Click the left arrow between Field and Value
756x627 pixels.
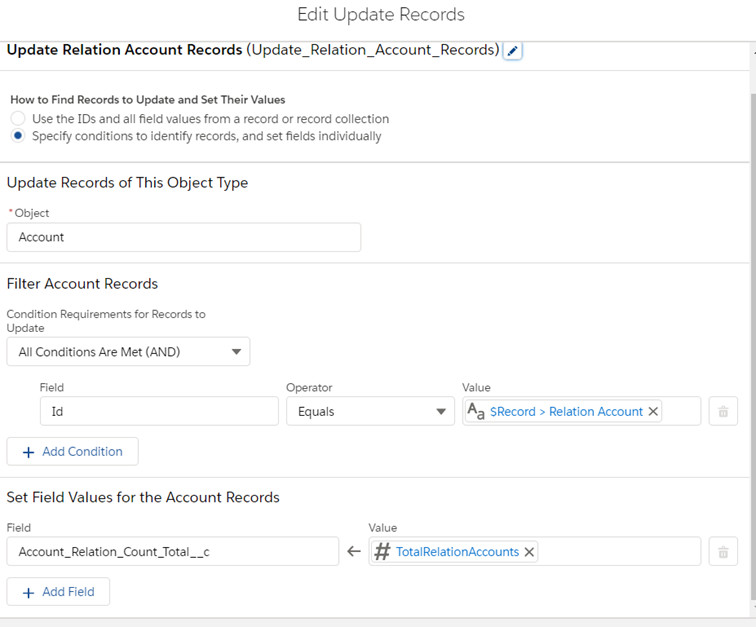(x=353, y=551)
